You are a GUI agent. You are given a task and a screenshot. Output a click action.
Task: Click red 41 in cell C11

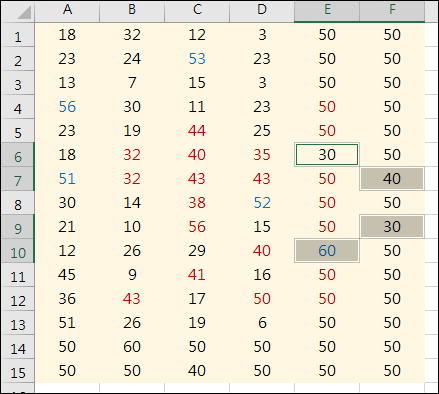tap(197, 275)
